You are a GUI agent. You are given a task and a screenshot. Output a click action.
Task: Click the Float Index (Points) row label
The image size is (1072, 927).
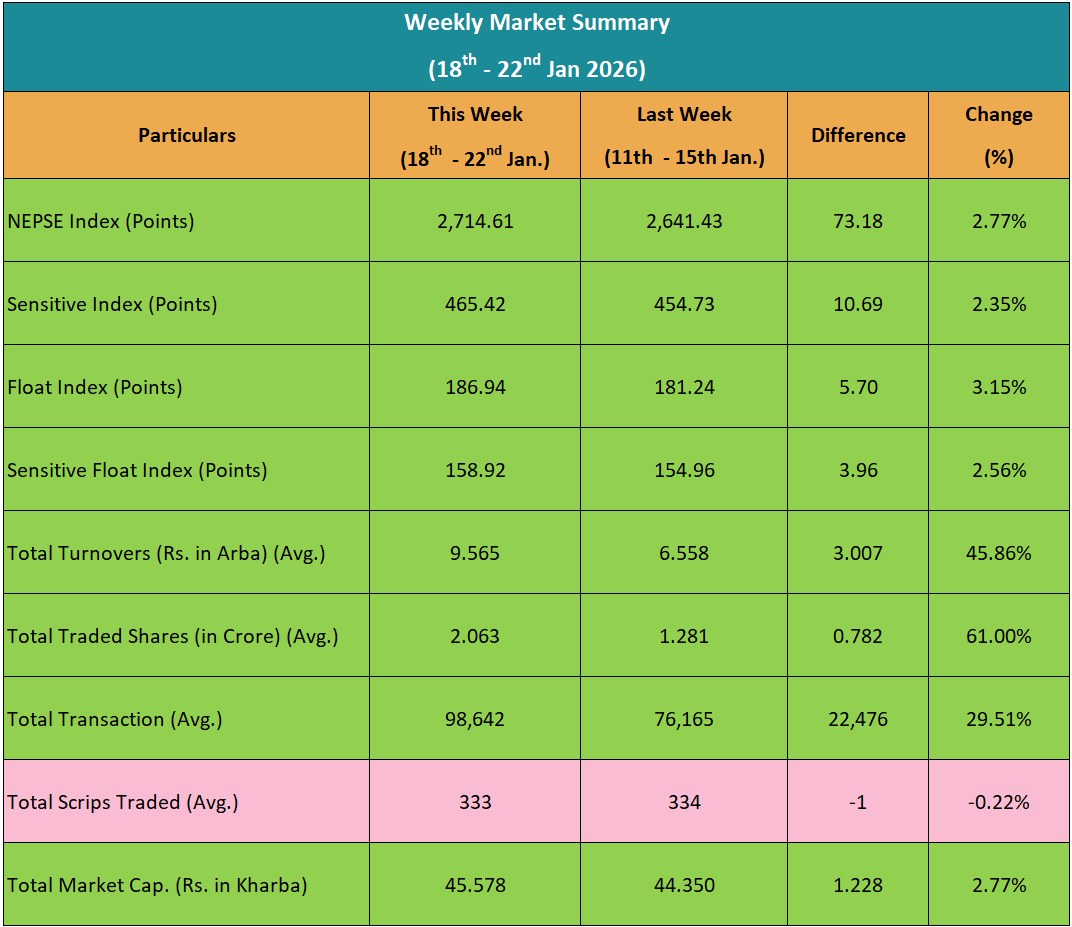95,387
